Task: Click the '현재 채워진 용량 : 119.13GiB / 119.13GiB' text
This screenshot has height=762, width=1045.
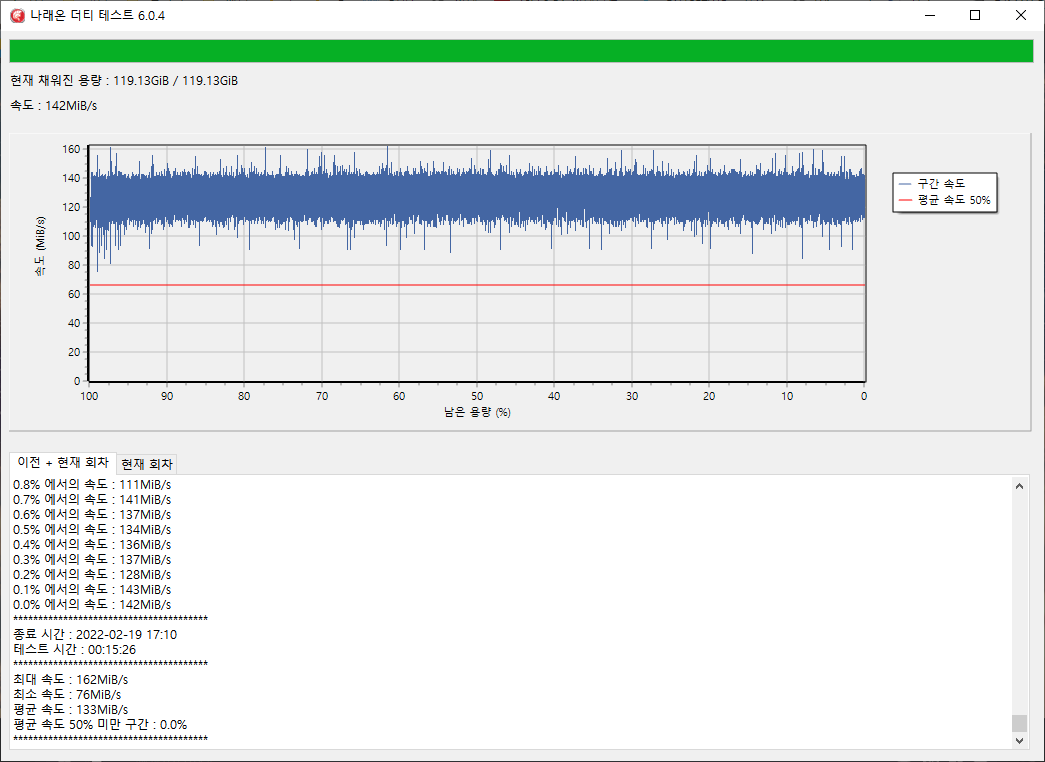Action: (x=124, y=81)
